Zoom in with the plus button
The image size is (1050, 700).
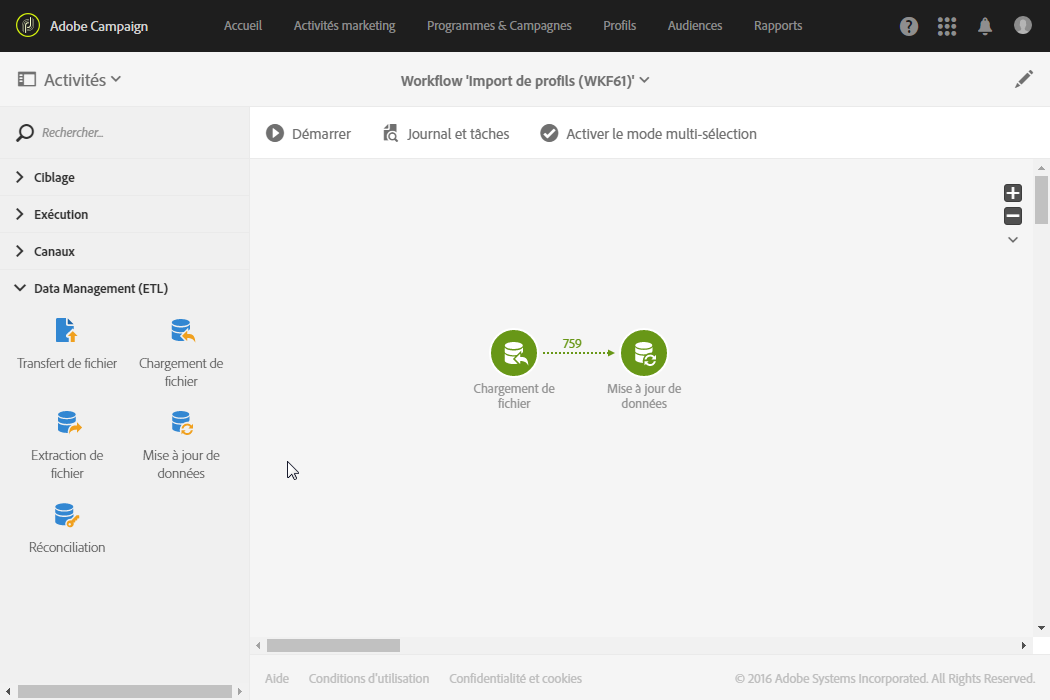1012,193
